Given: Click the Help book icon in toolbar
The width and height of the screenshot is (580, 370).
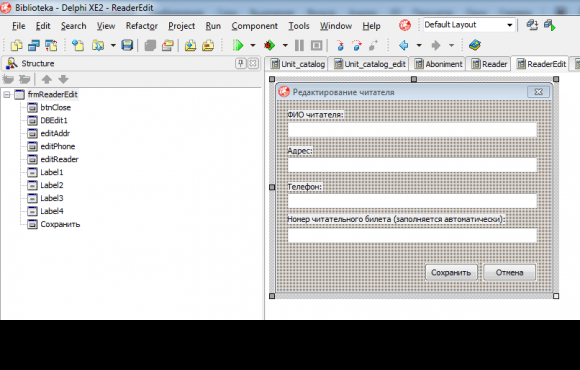Looking at the screenshot, I should (x=474, y=46).
